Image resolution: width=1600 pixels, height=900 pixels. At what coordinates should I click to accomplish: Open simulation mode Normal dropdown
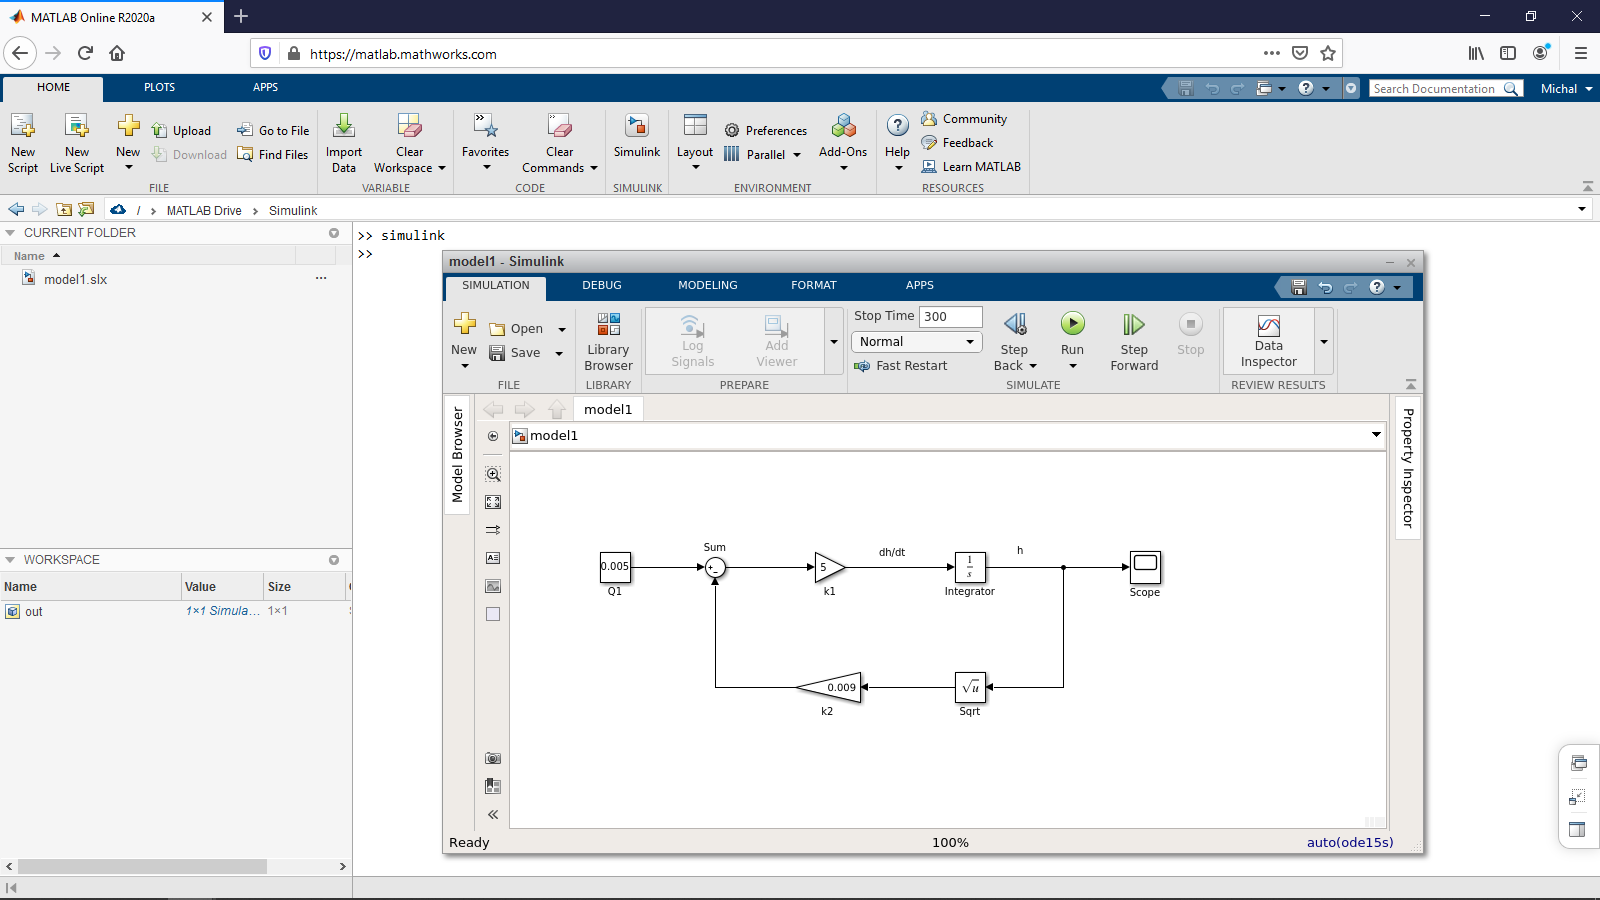[916, 341]
